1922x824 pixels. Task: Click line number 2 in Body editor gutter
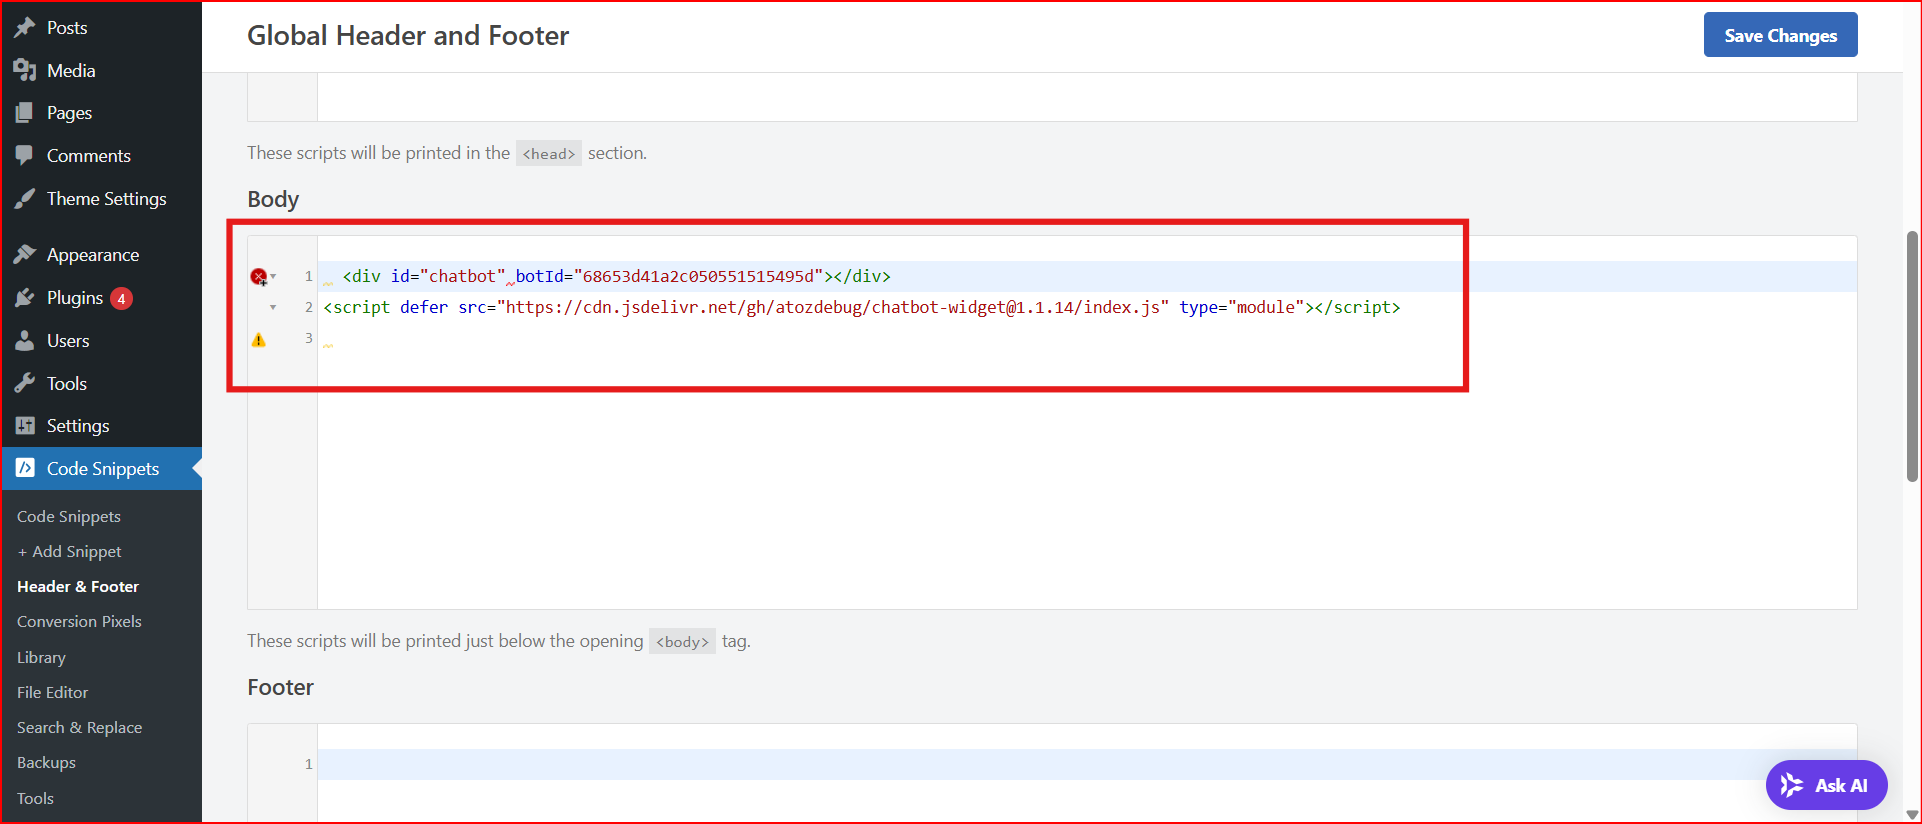[x=309, y=308]
